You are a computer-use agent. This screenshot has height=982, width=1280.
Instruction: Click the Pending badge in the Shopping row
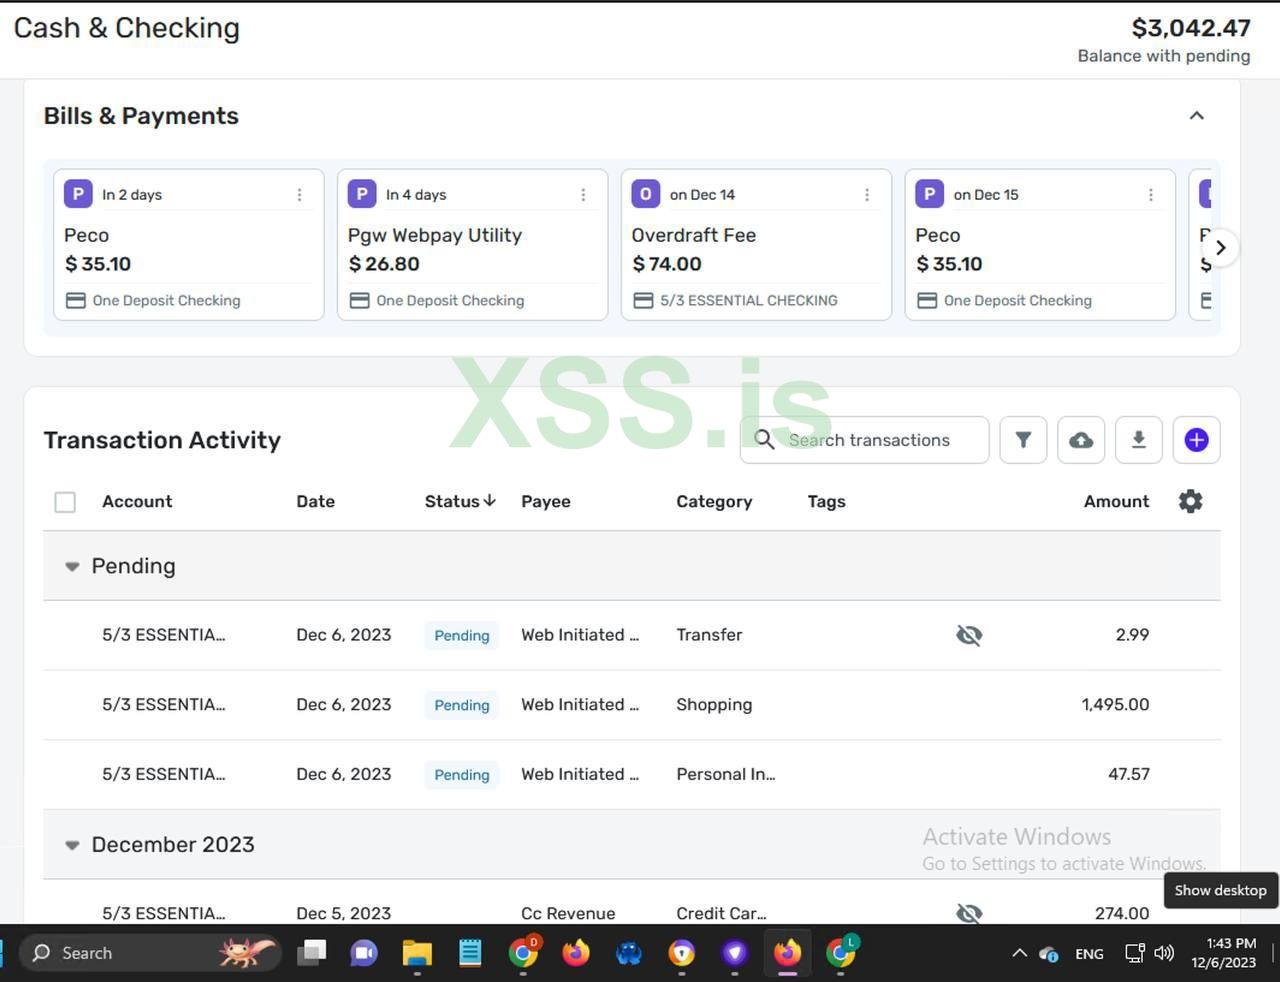(x=462, y=705)
